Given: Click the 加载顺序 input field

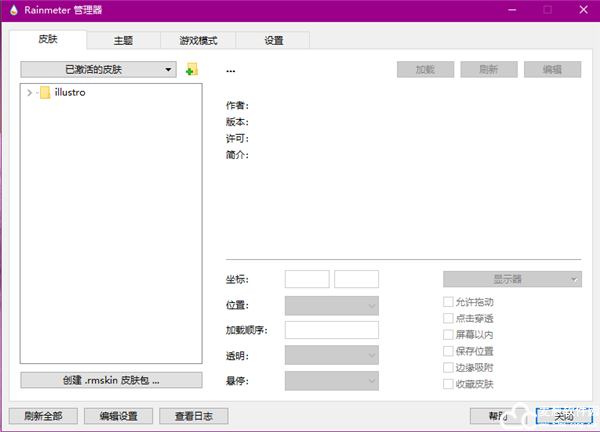Looking at the screenshot, I should point(332,330).
